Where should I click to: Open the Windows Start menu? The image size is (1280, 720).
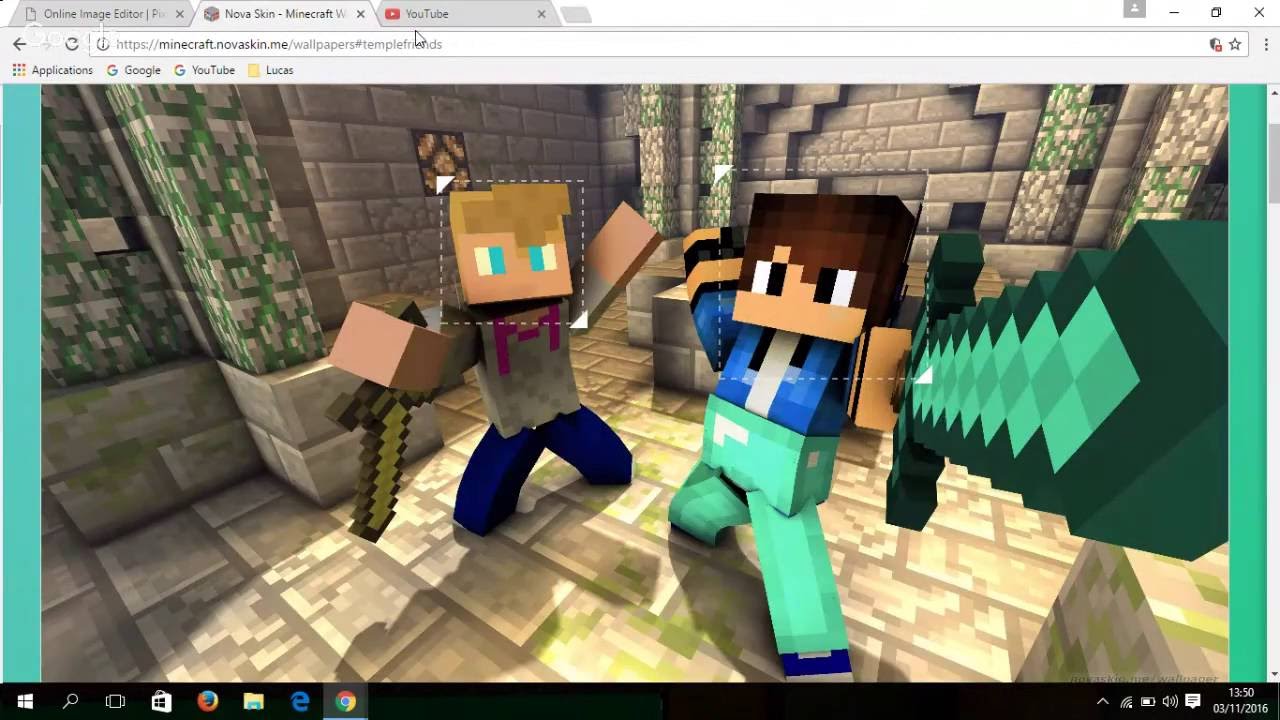[x=25, y=701]
